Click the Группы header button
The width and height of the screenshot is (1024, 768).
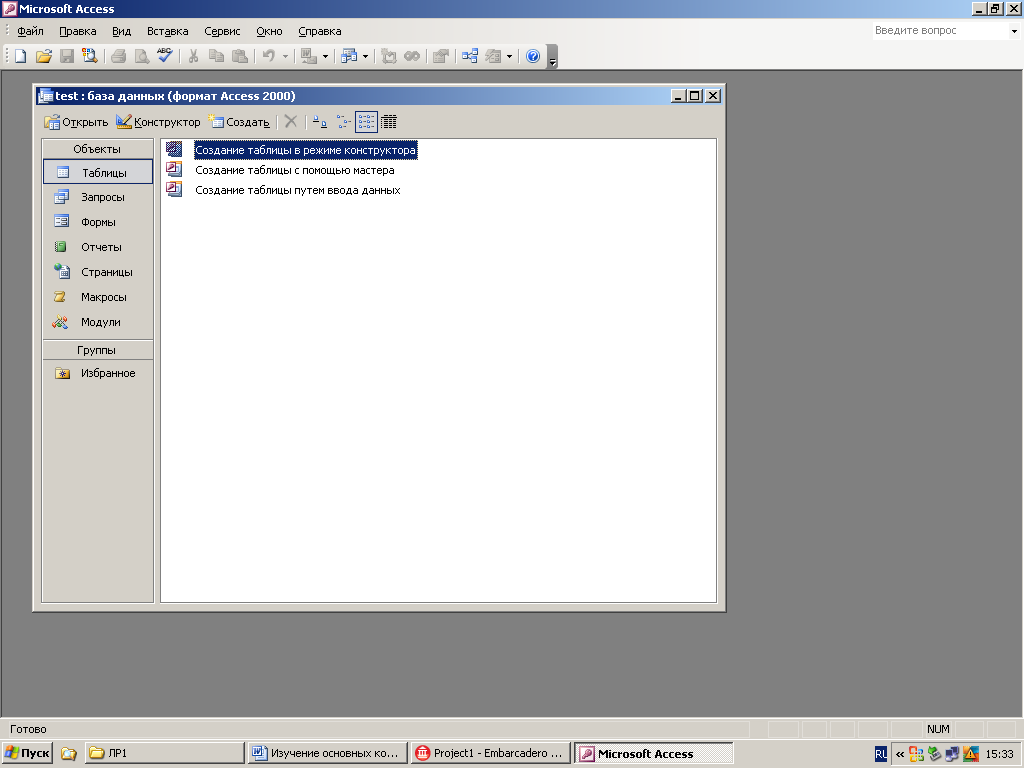97,350
